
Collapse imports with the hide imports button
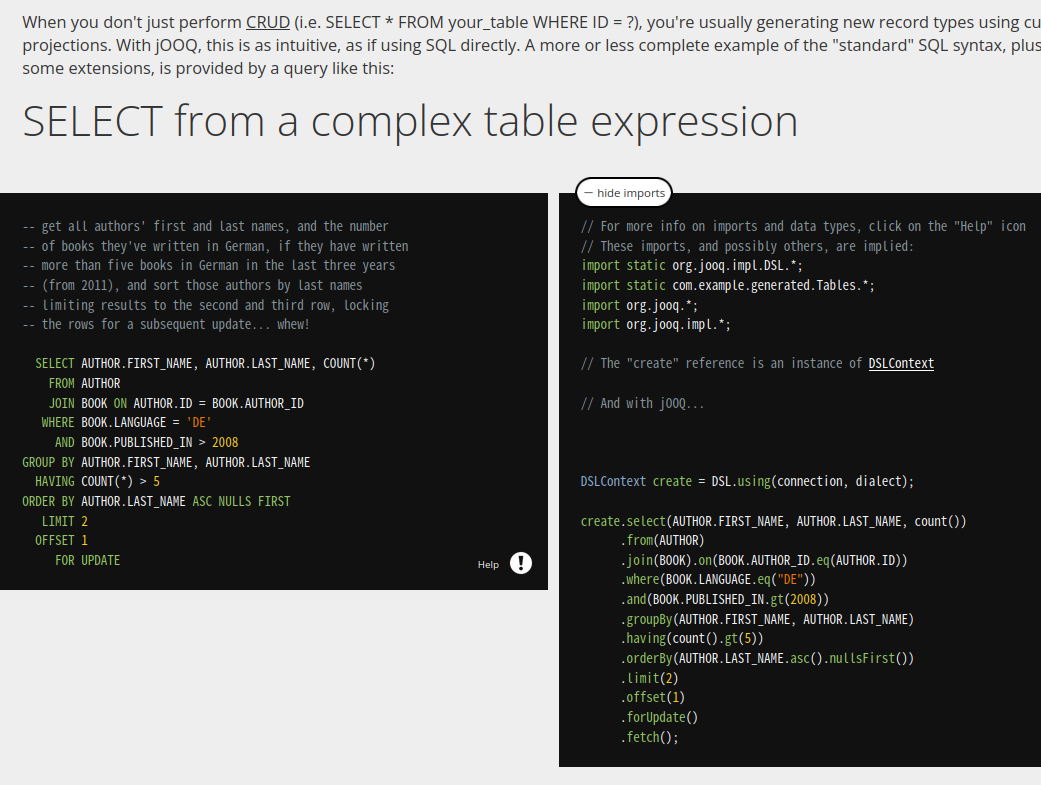[624, 193]
